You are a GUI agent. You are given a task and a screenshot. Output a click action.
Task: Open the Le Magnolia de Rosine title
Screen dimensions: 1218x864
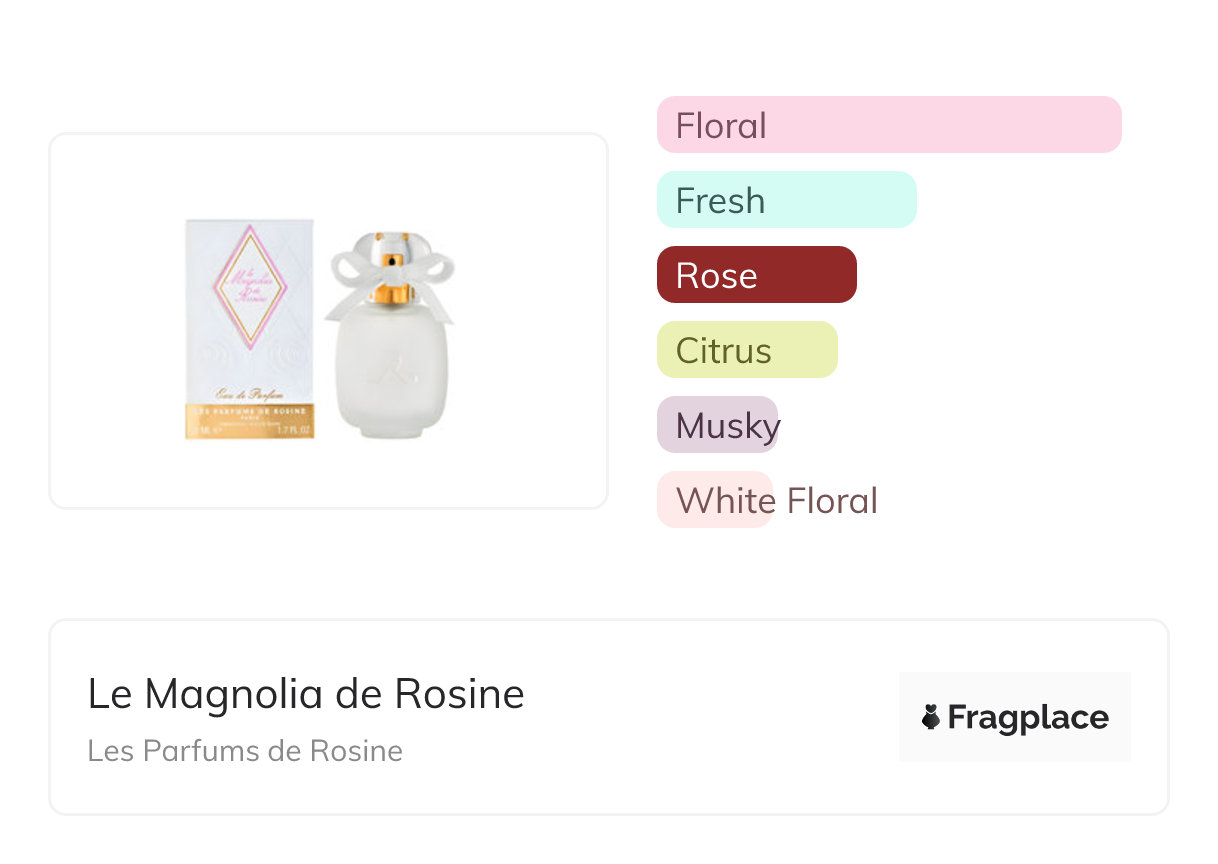click(306, 694)
